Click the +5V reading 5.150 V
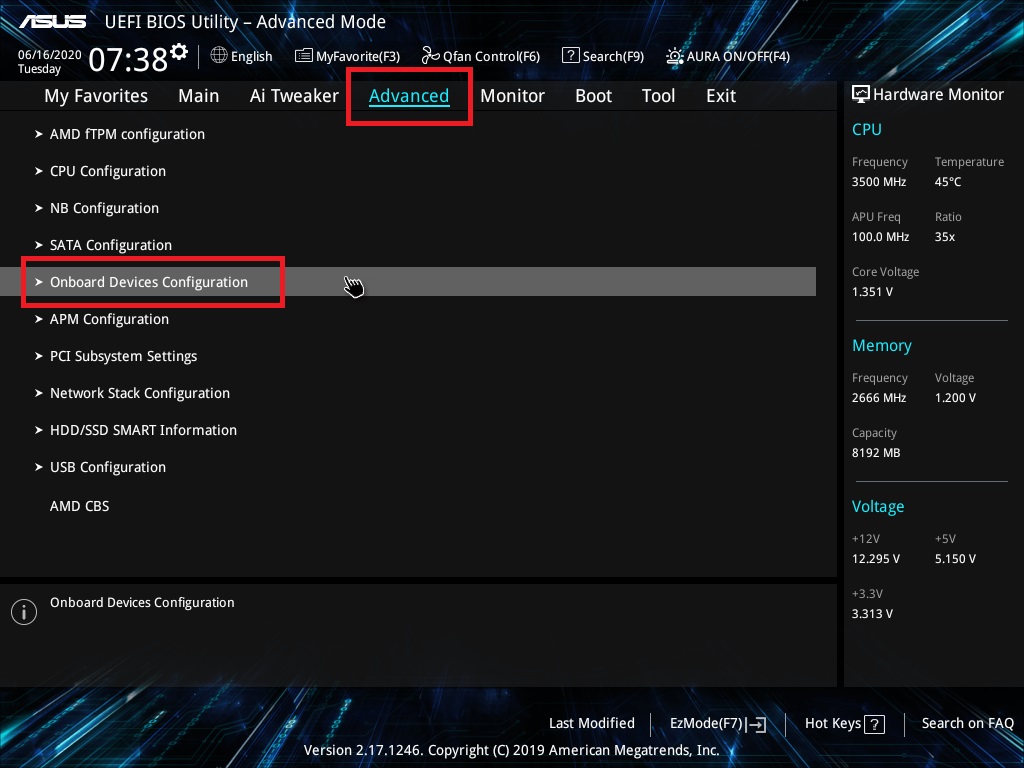1024x768 pixels. [955, 559]
